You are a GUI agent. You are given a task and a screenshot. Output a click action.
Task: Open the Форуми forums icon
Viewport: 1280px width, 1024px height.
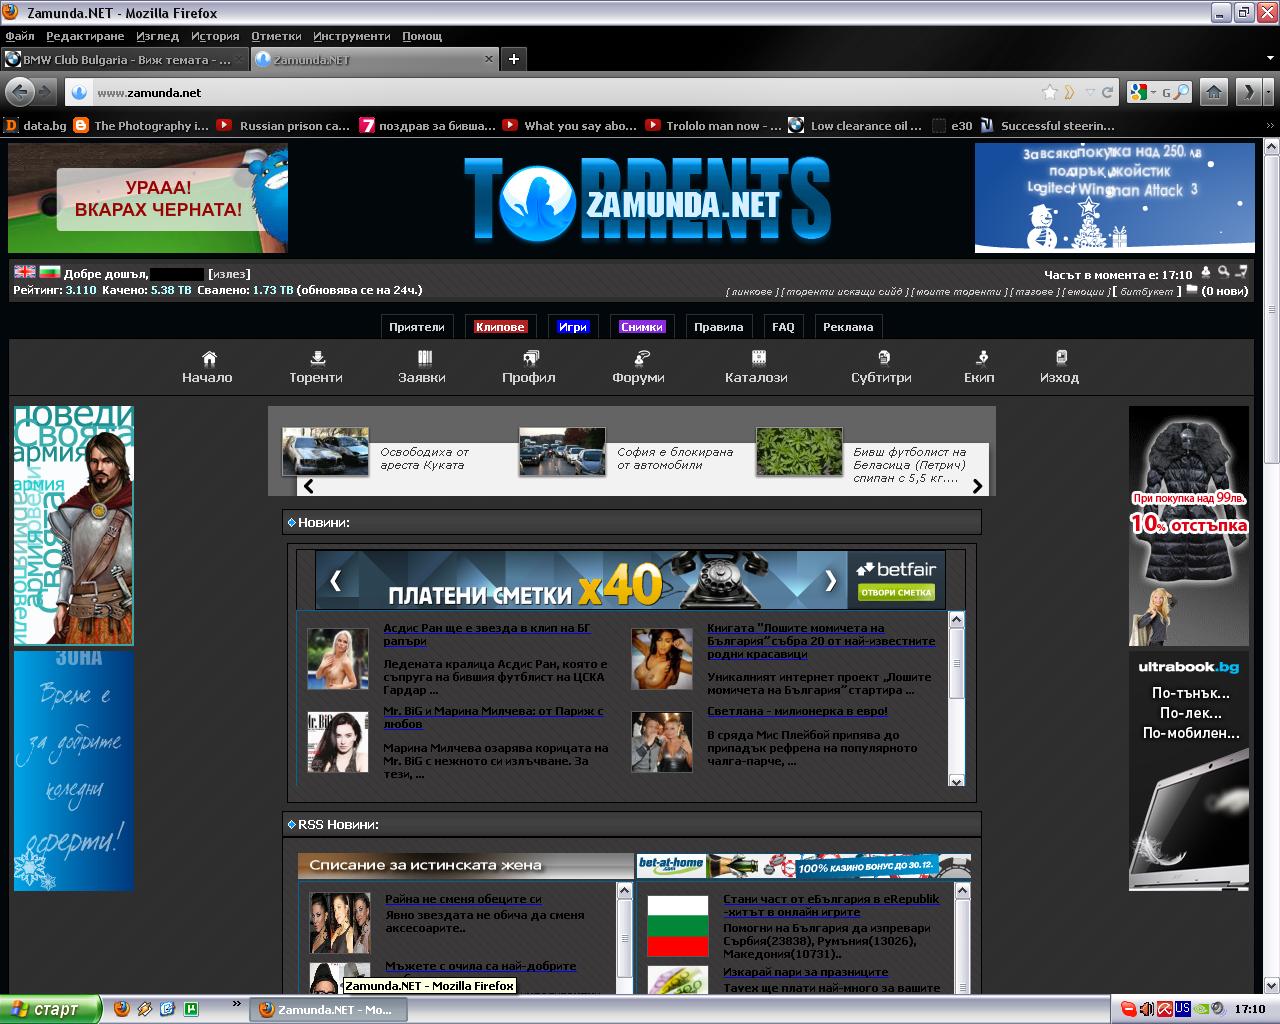[x=642, y=358]
